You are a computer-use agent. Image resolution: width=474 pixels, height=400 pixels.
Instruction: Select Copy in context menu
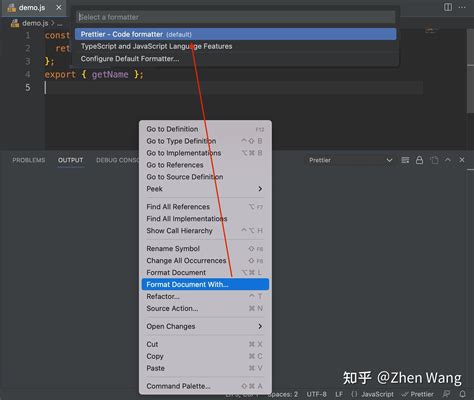point(205,356)
